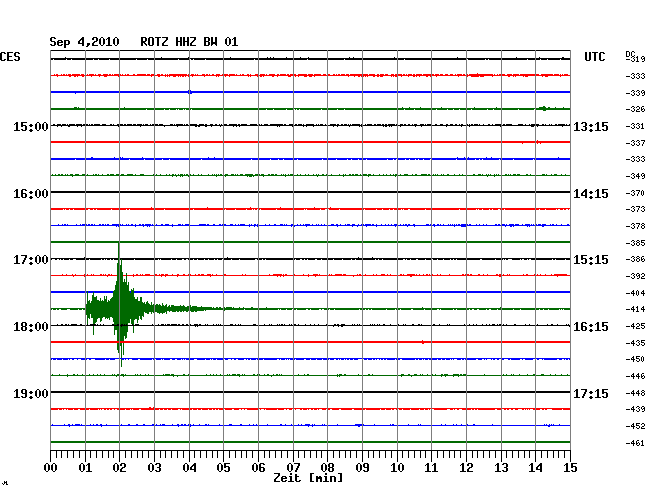Click the DC offset value -450
Screen dimensions: 650x494
(x=635, y=359)
